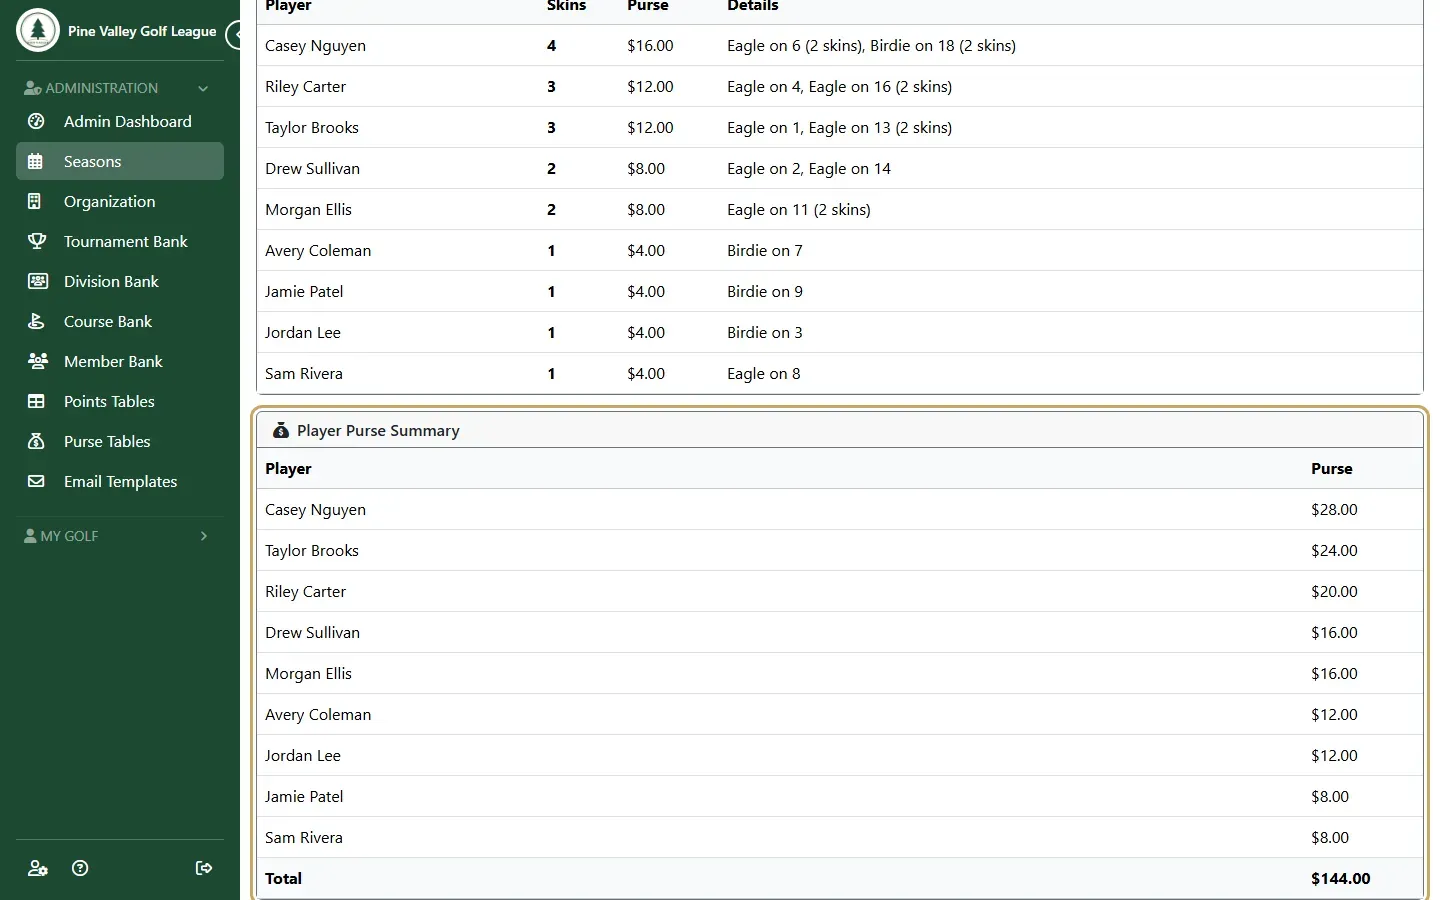Click "Eagle on 4, Eagle on 16 (2 skins)" details
This screenshot has width=1440, height=900.
[x=839, y=87]
